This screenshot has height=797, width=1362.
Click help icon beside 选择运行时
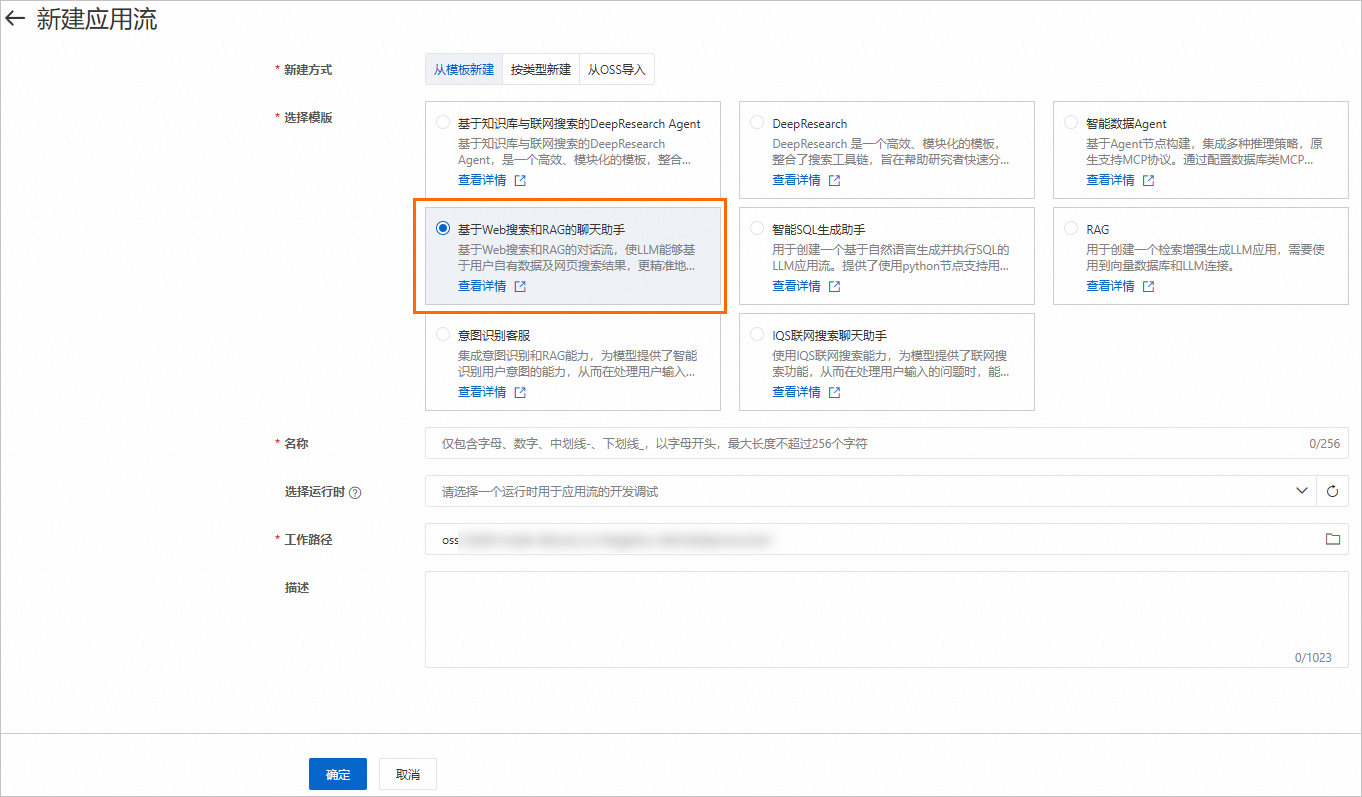click(355, 492)
